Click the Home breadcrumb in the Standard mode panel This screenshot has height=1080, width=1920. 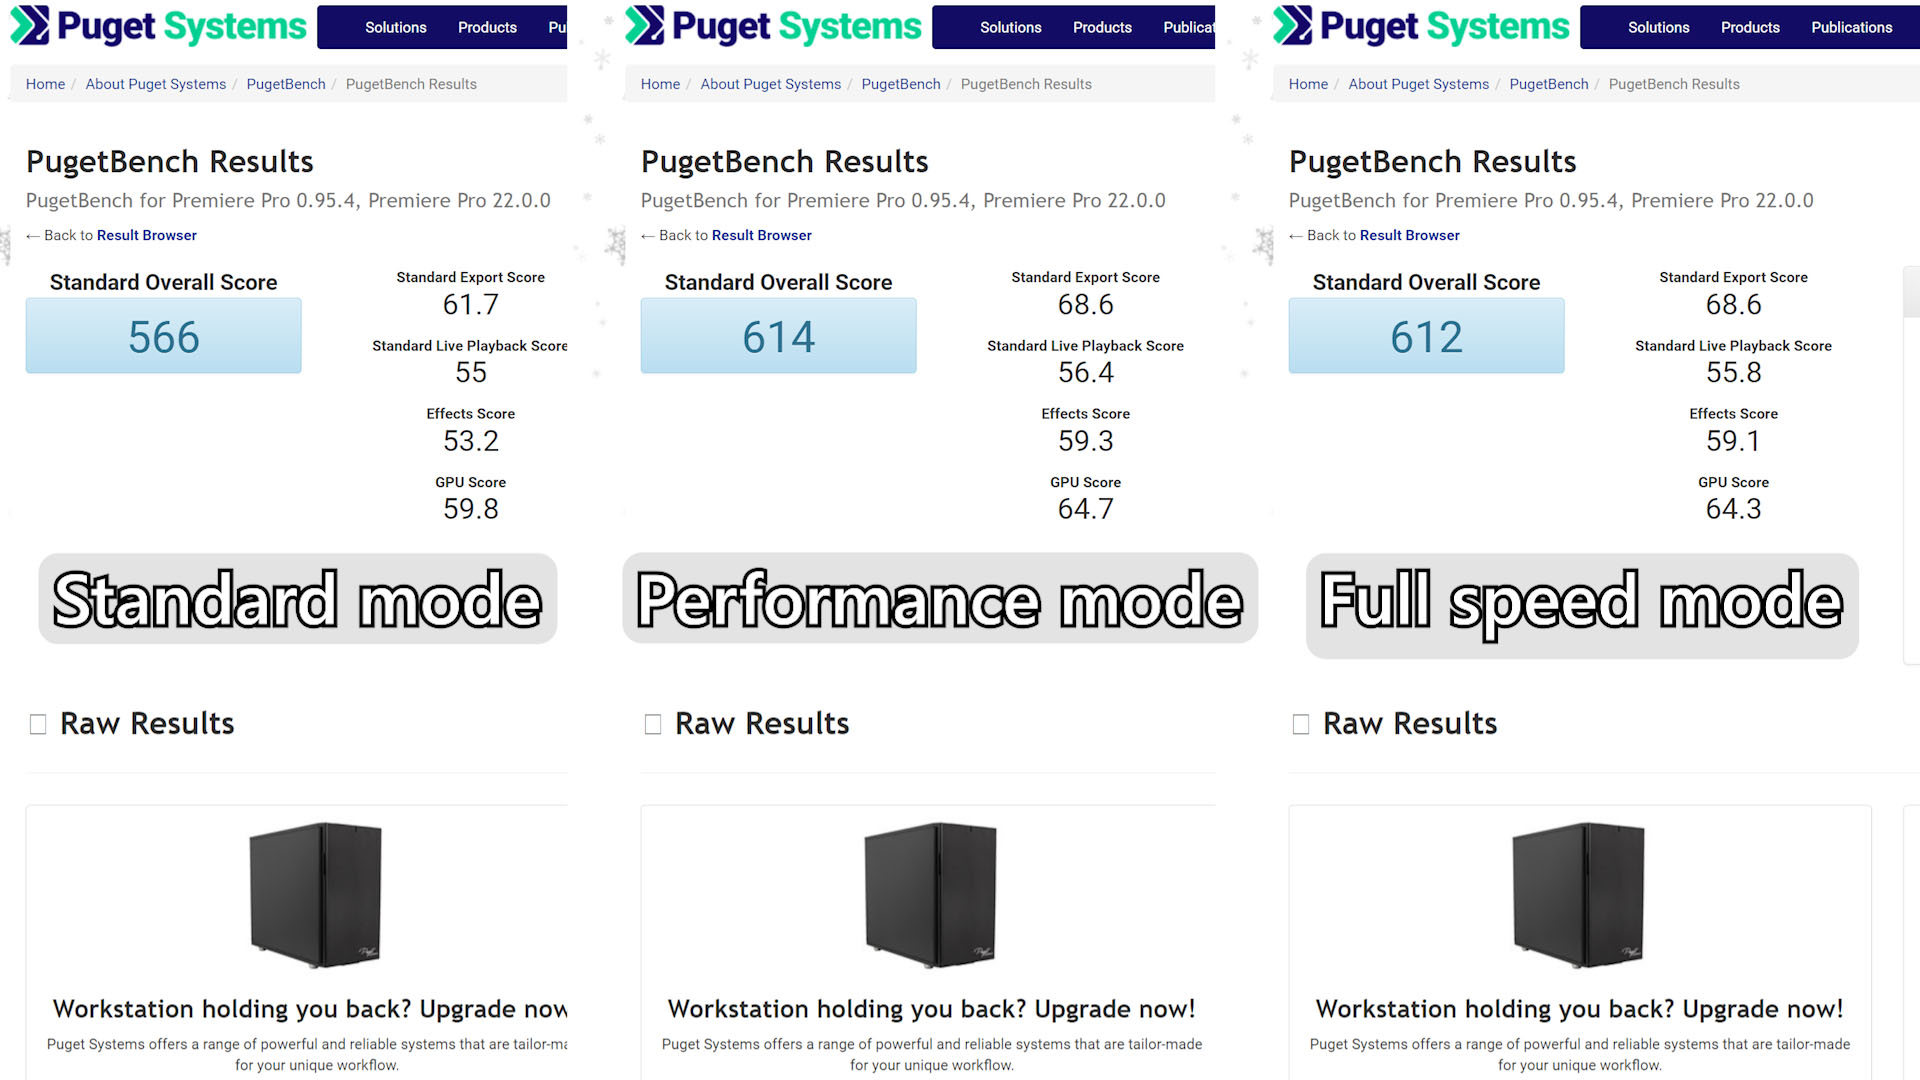pyautogui.click(x=45, y=84)
